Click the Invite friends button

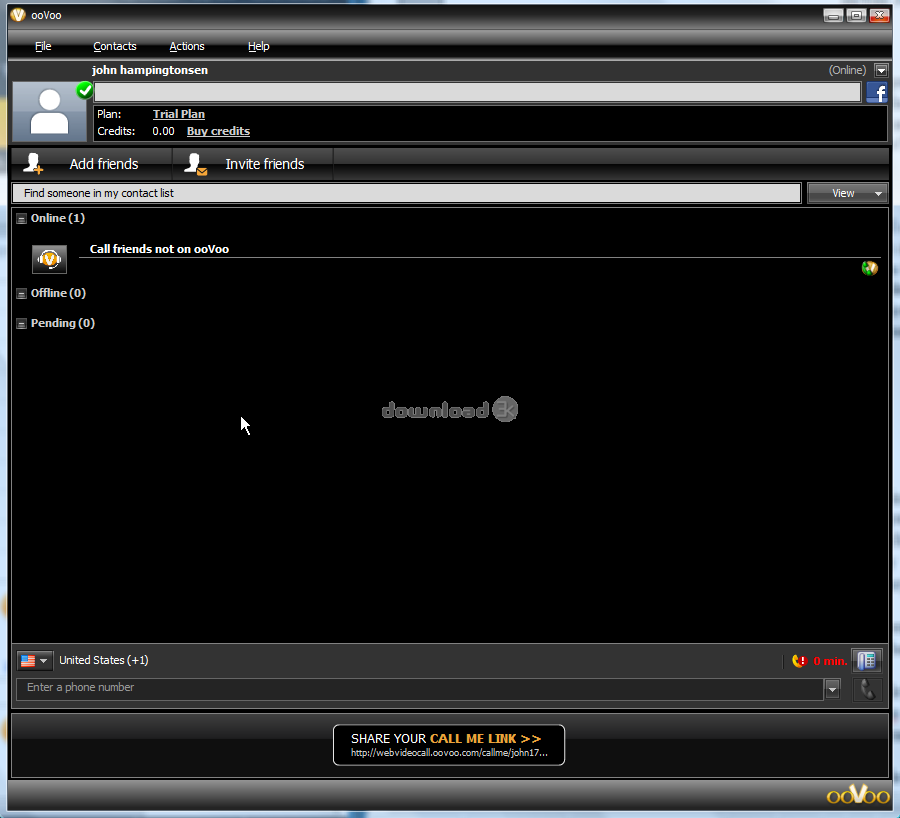pyautogui.click(x=253, y=164)
